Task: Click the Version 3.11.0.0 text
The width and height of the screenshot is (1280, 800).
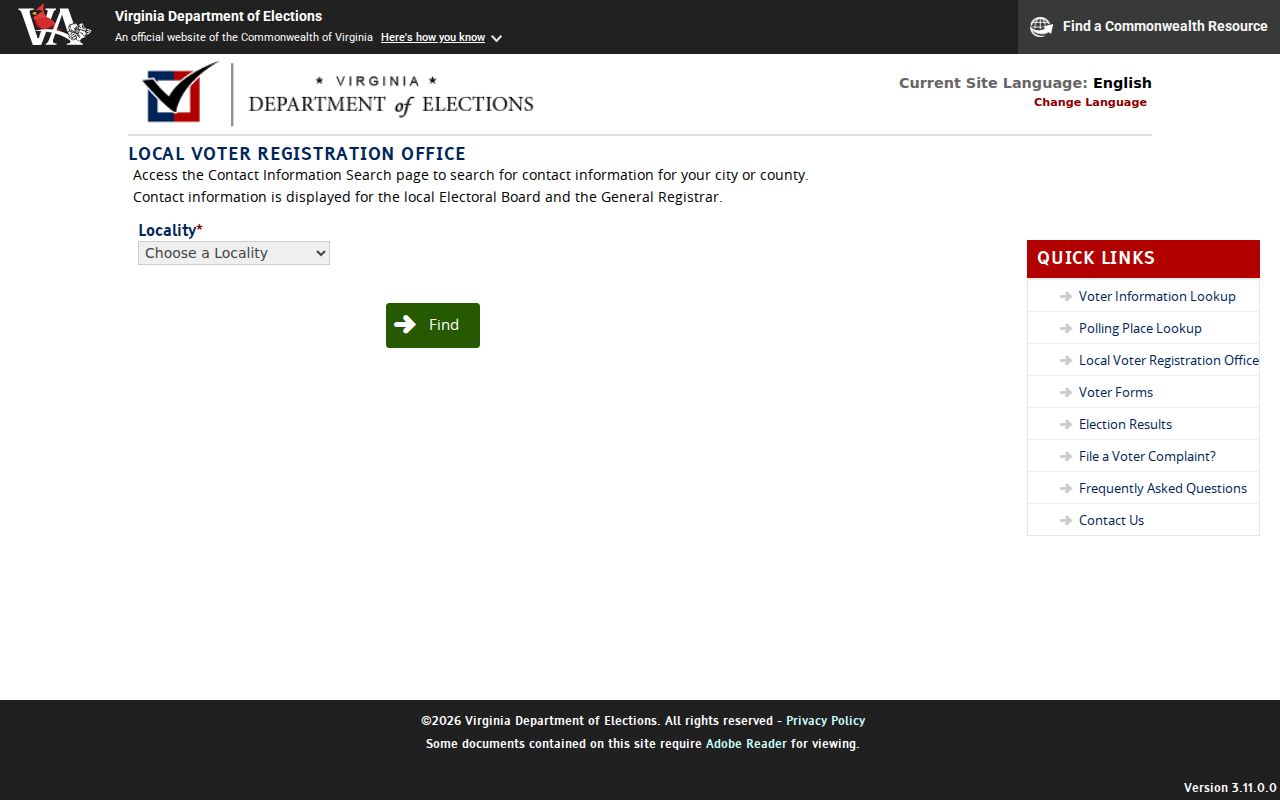Action: pos(1230,788)
